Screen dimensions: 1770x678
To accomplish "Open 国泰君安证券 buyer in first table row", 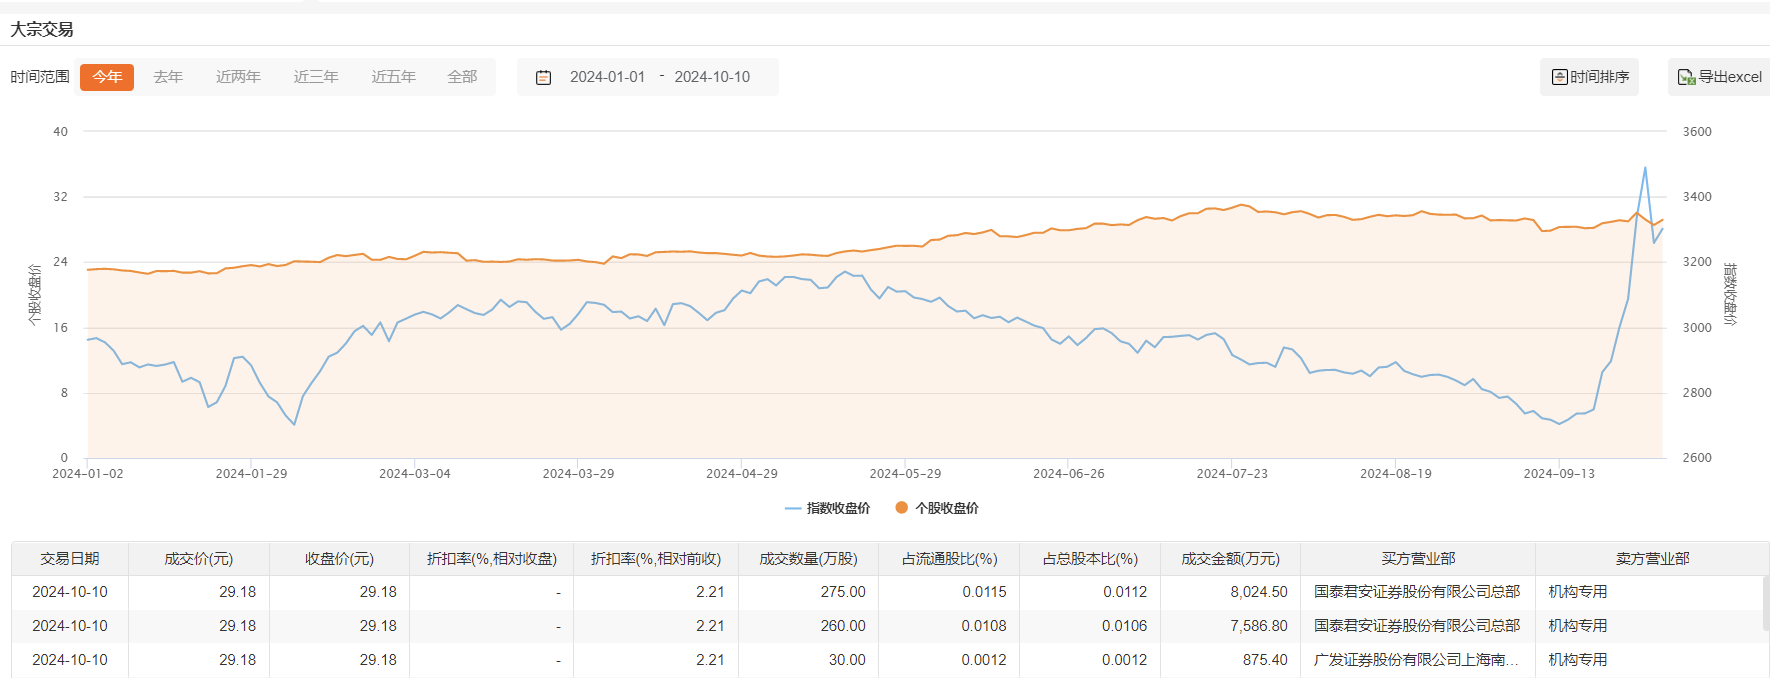I will (1416, 592).
